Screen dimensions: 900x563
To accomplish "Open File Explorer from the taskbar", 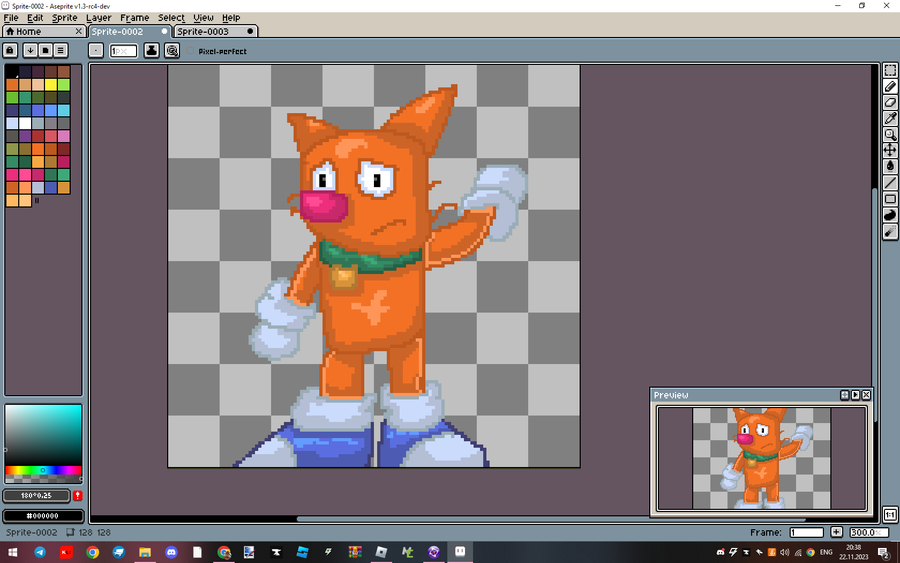I will [x=145, y=552].
